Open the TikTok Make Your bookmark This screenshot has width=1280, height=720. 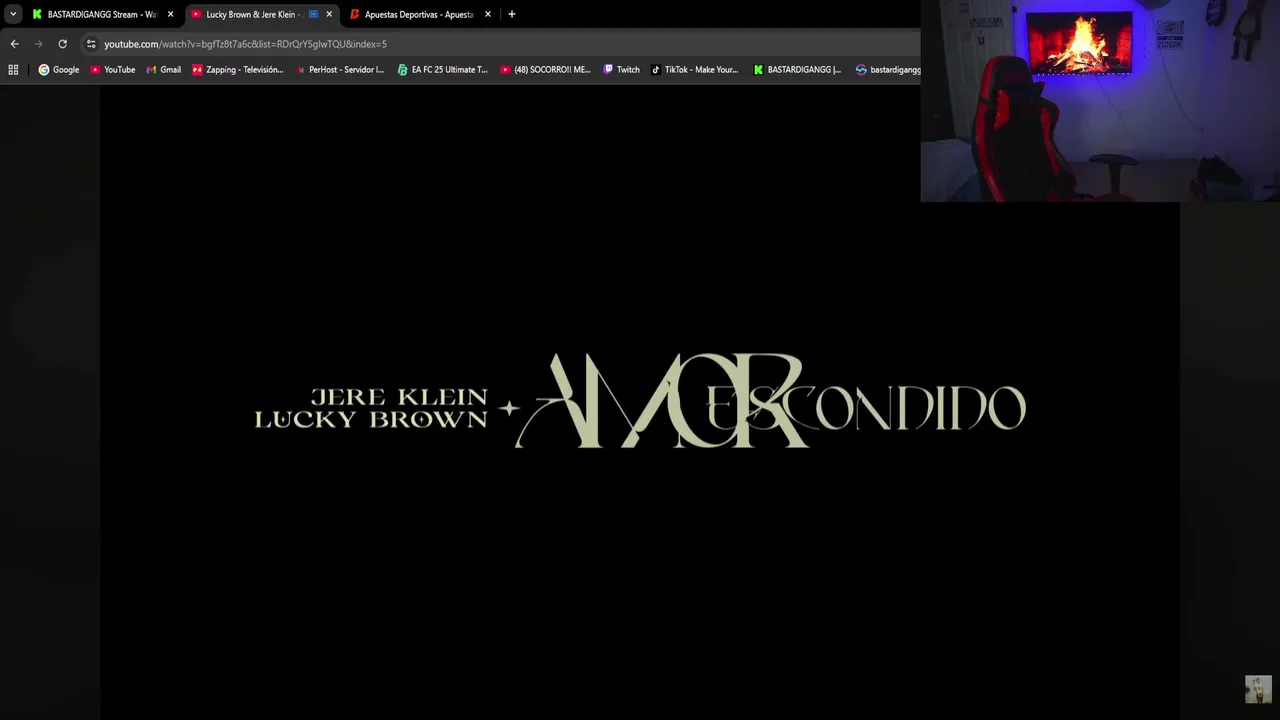(x=694, y=70)
